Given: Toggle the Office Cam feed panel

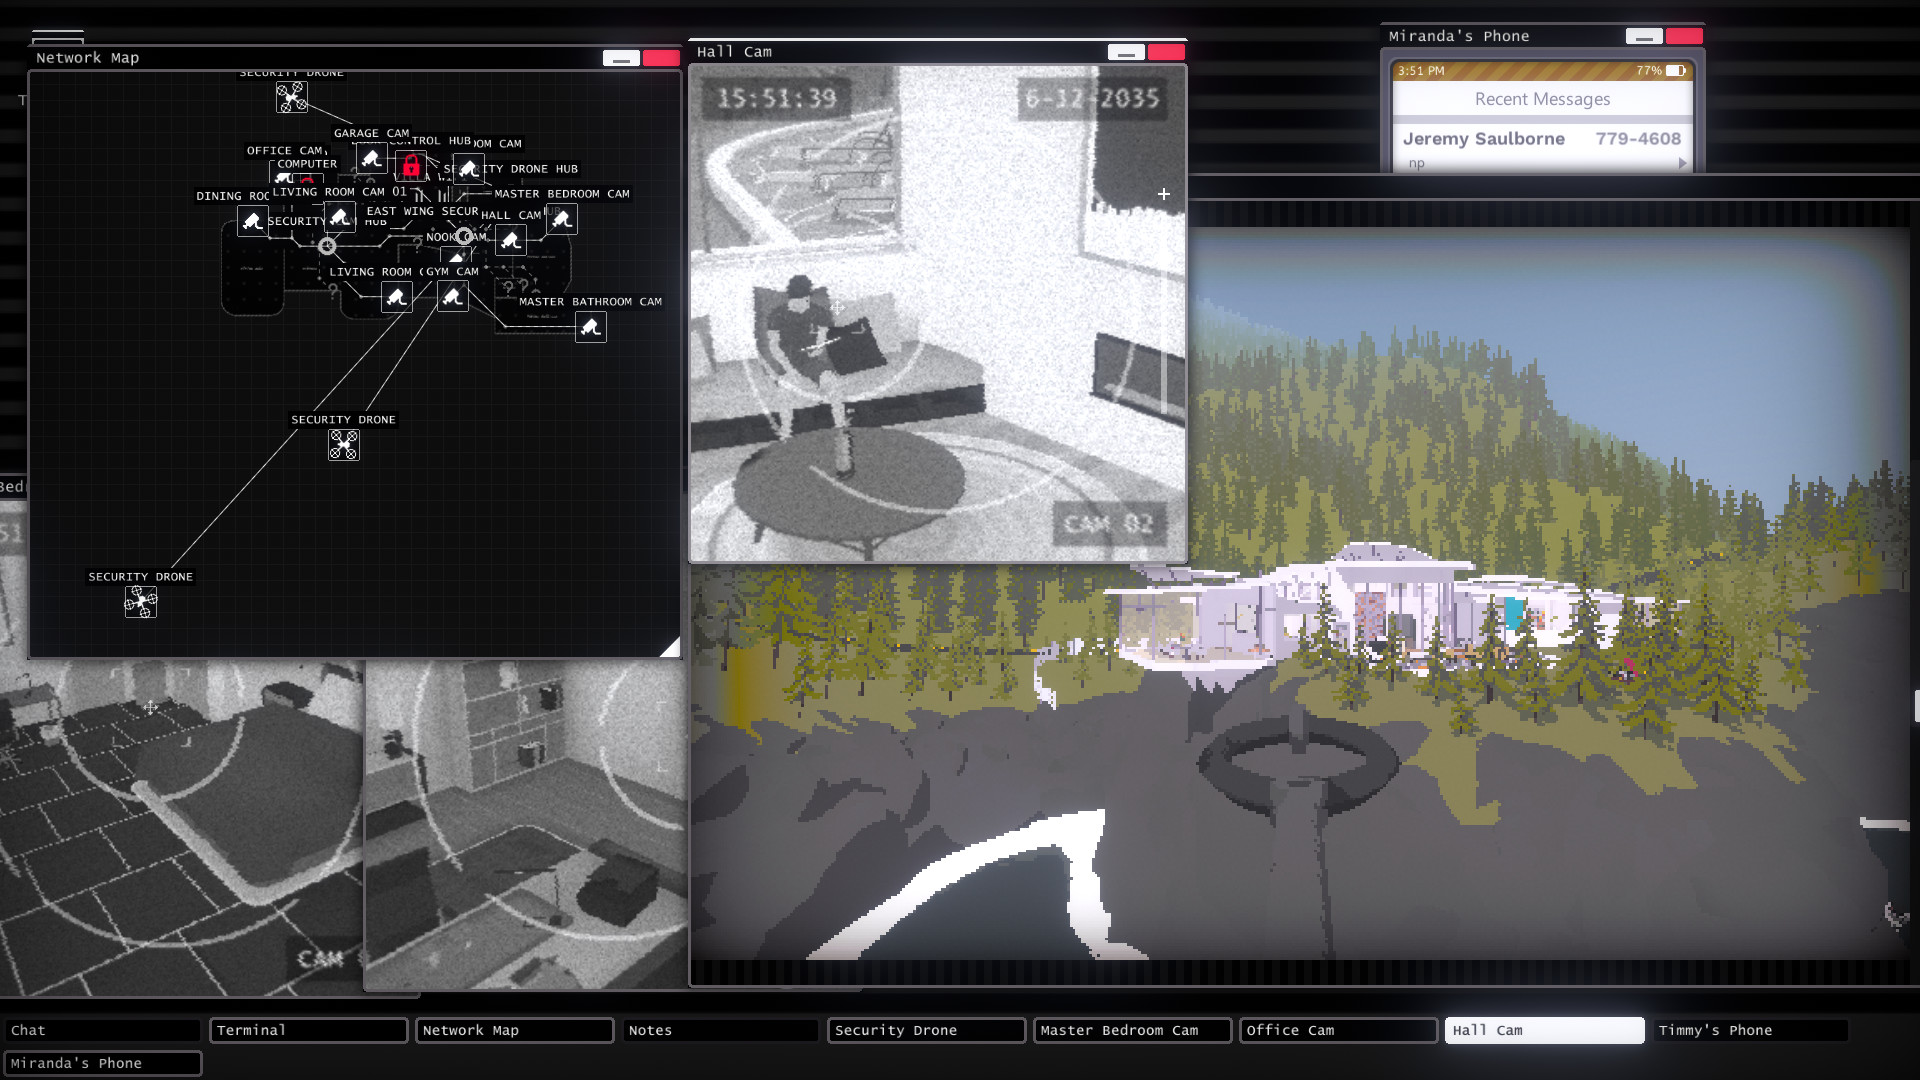Looking at the screenshot, I should click(1337, 1030).
